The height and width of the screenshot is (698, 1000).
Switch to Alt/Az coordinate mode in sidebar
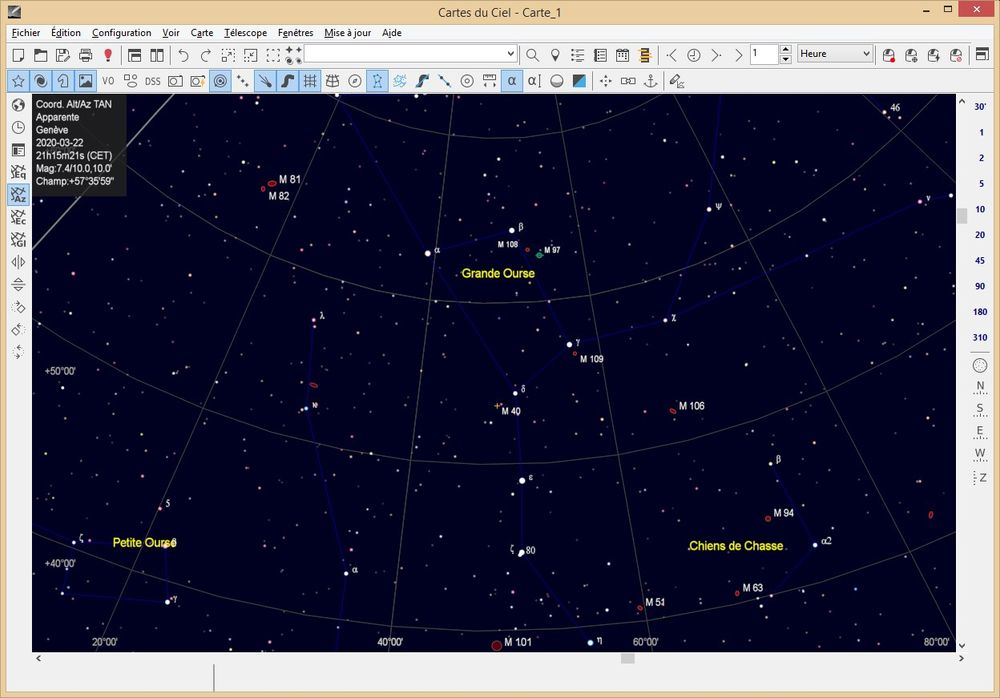tap(17, 196)
